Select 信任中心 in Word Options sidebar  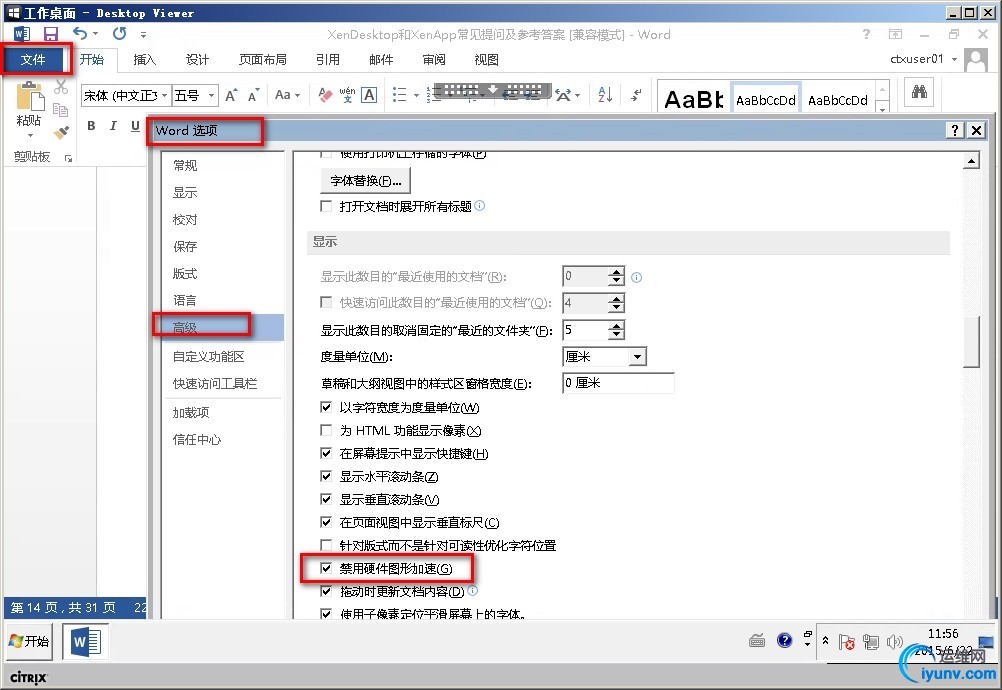click(221, 440)
